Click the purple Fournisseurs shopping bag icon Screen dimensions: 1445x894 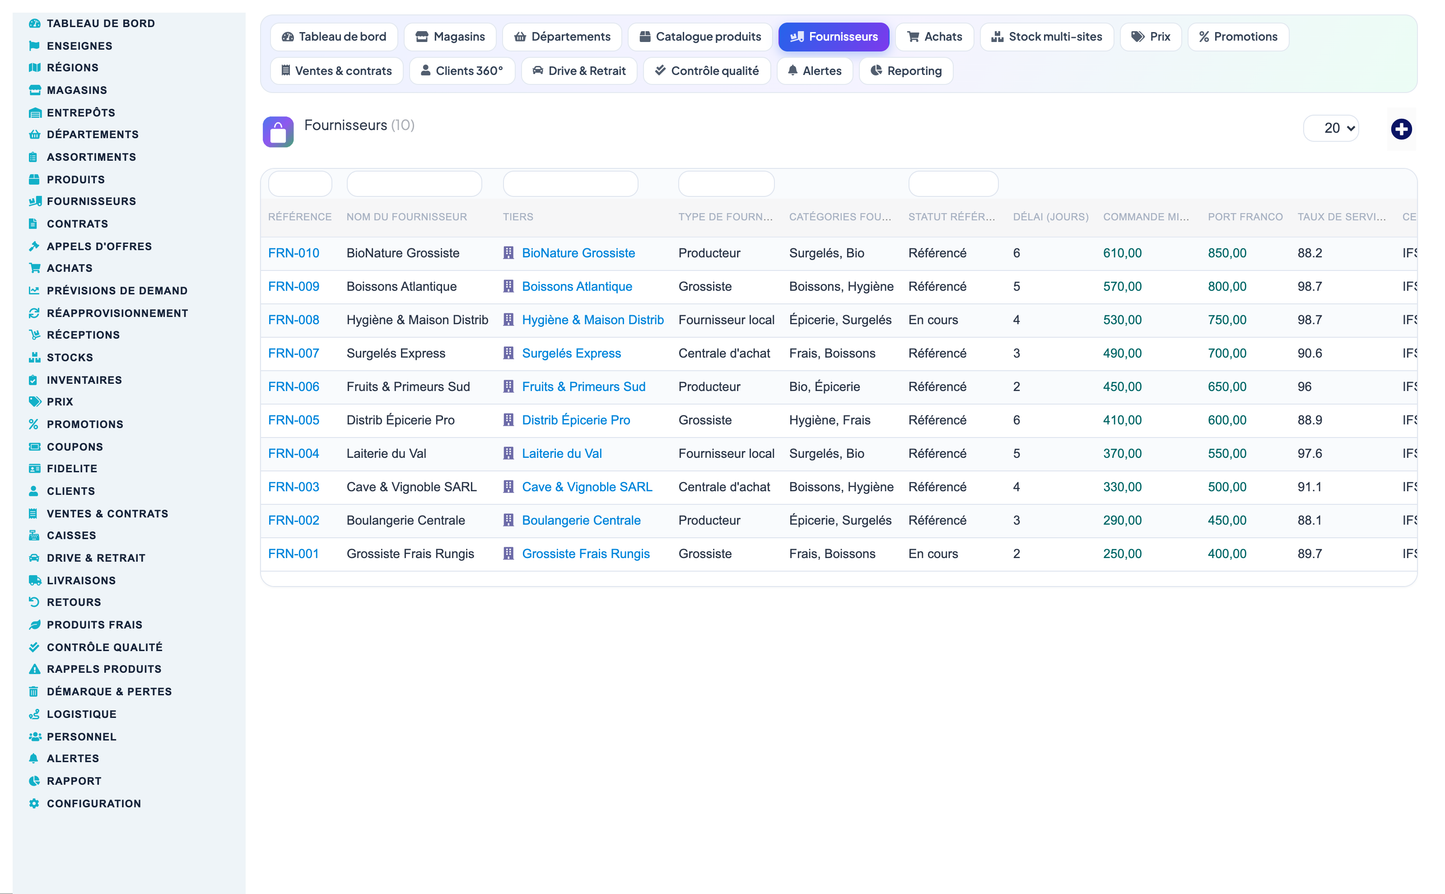point(278,131)
